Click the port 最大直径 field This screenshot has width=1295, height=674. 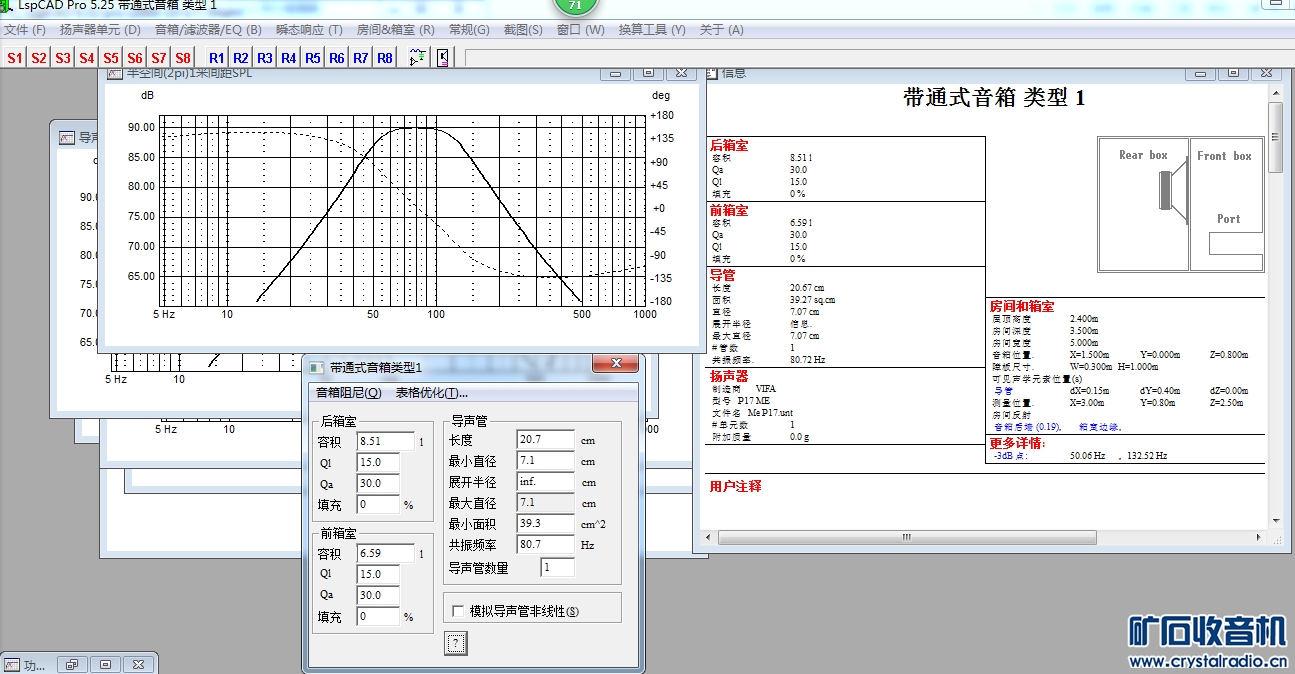point(545,502)
